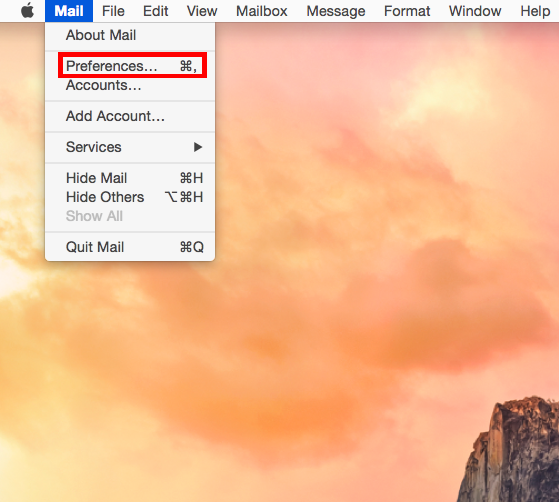This screenshot has width=559, height=502.
Task: Open the Message menu
Action: pyautogui.click(x=336, y=11)
